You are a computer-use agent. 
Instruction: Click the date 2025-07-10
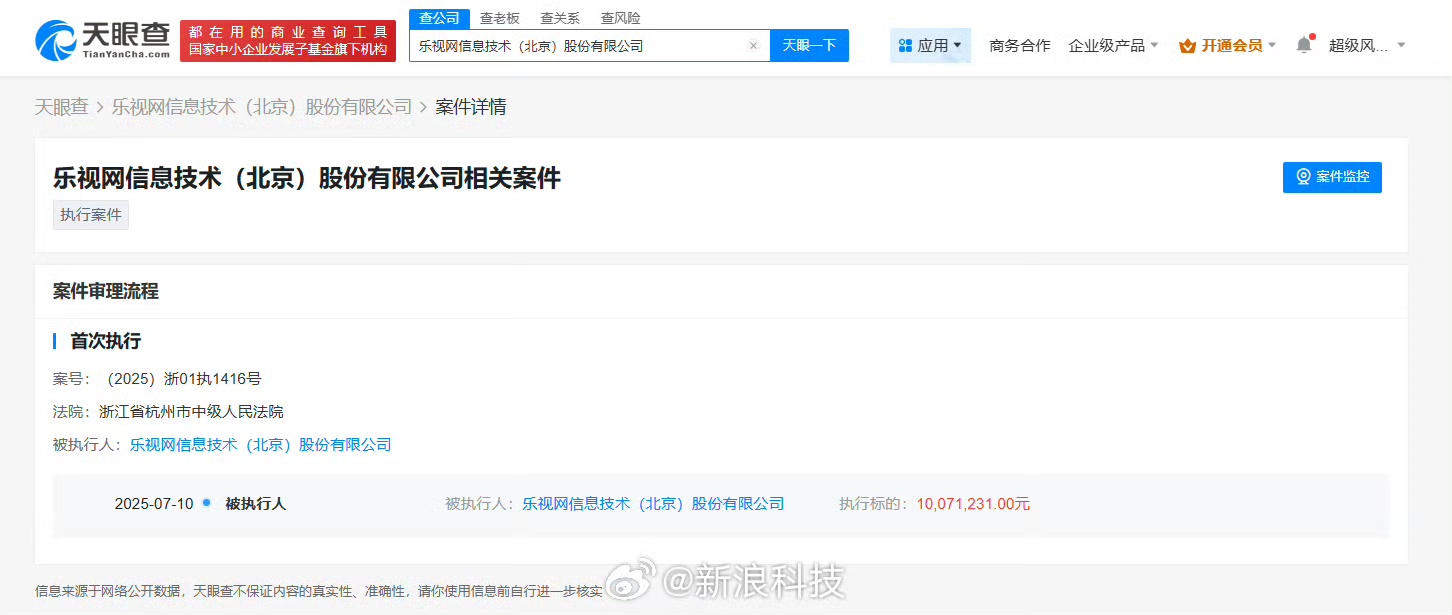coord(154,504)
